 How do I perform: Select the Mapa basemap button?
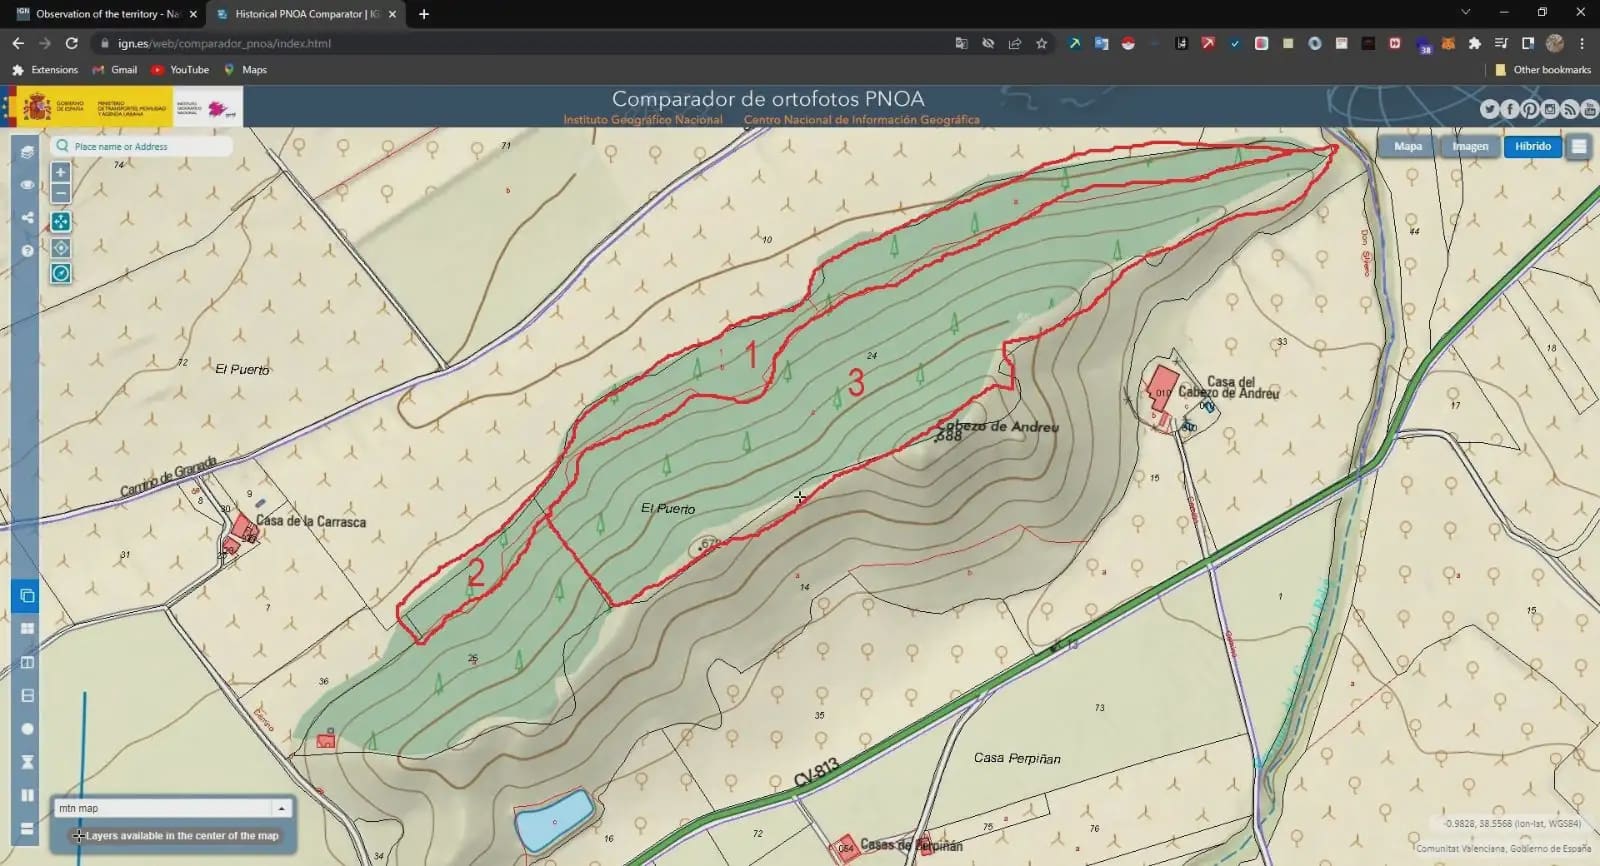point(1408,146)
